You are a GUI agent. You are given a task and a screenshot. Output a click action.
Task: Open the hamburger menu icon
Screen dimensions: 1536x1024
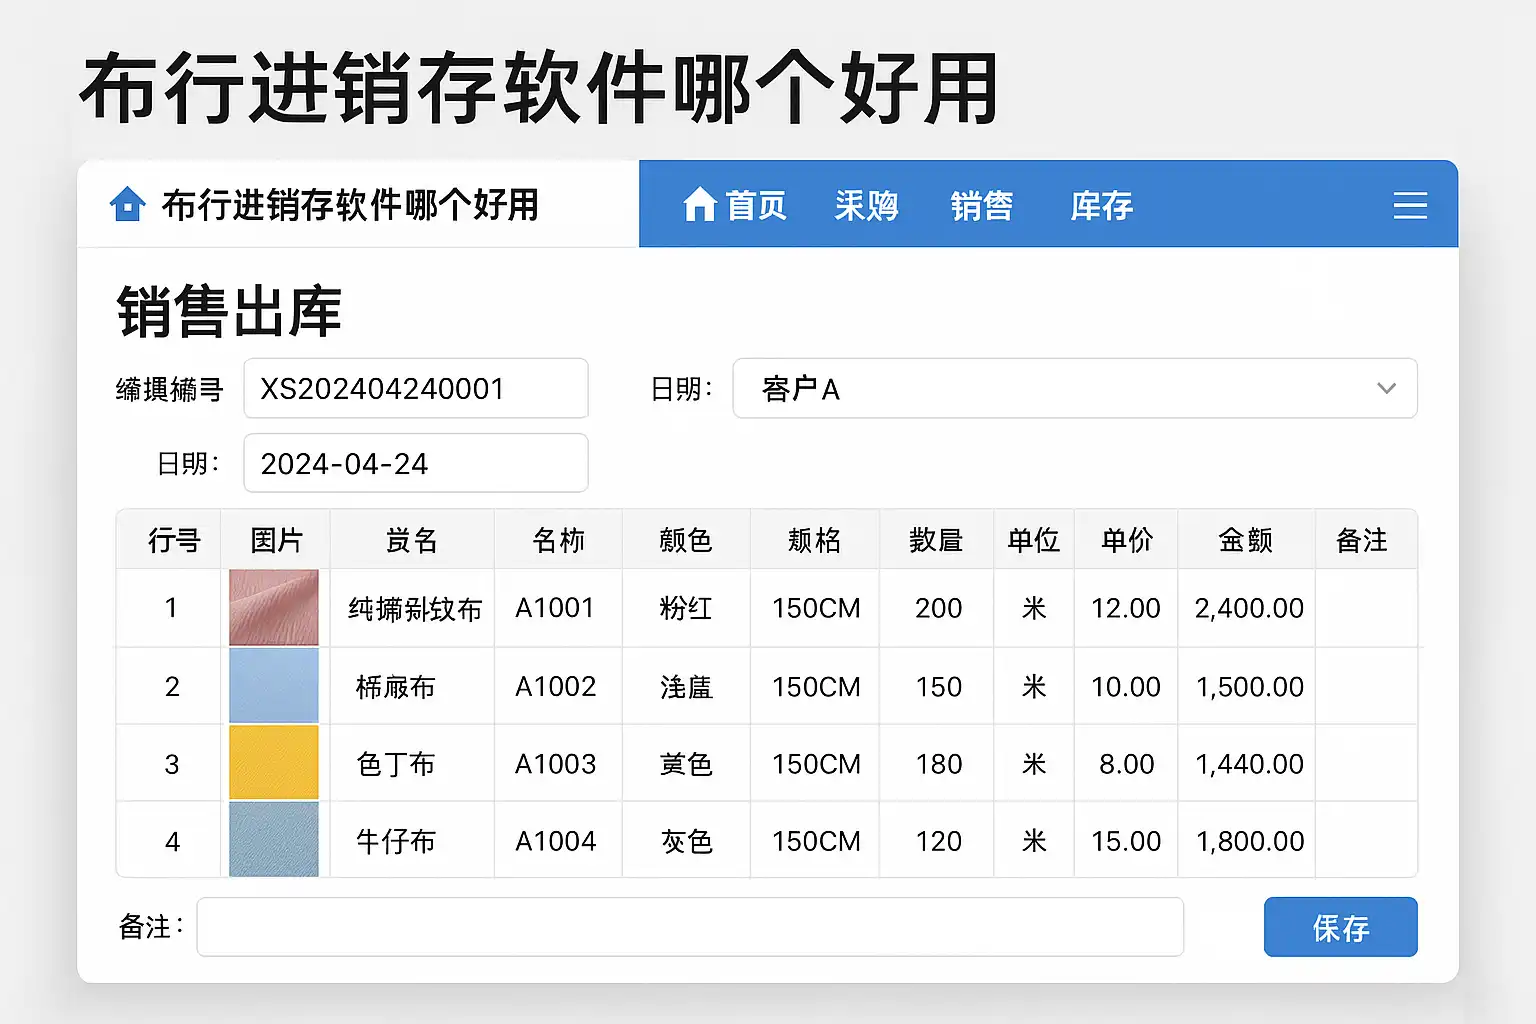coord(1409,205)
